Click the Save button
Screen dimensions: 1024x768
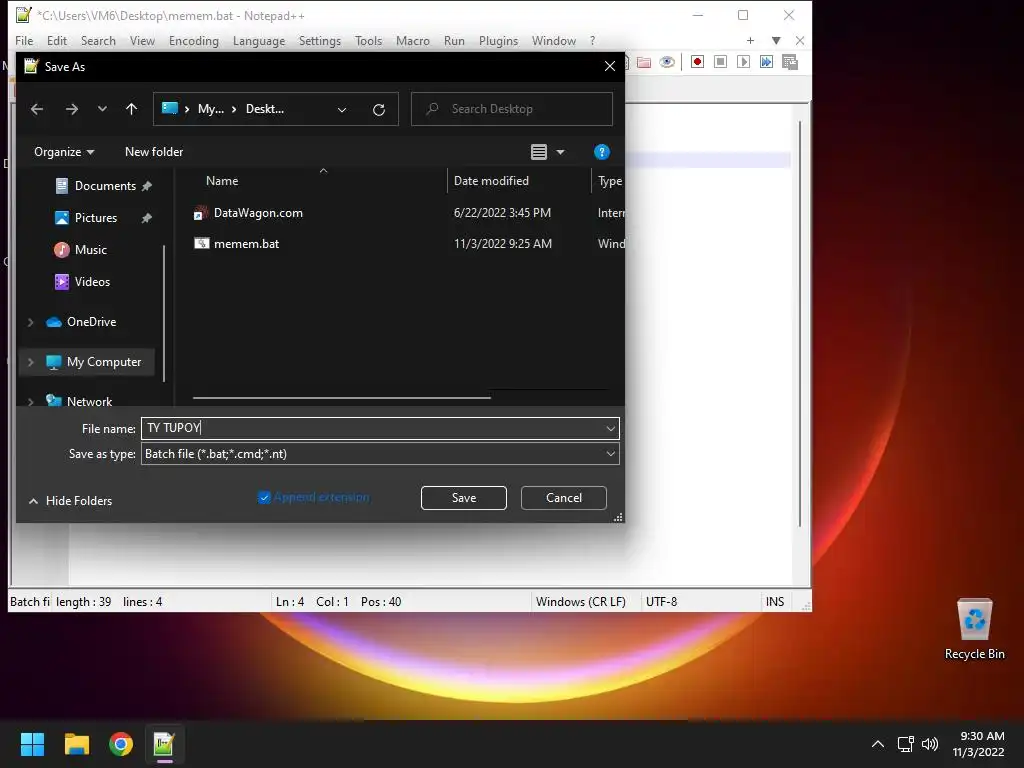pyautogui.click(x=464, y=498)
